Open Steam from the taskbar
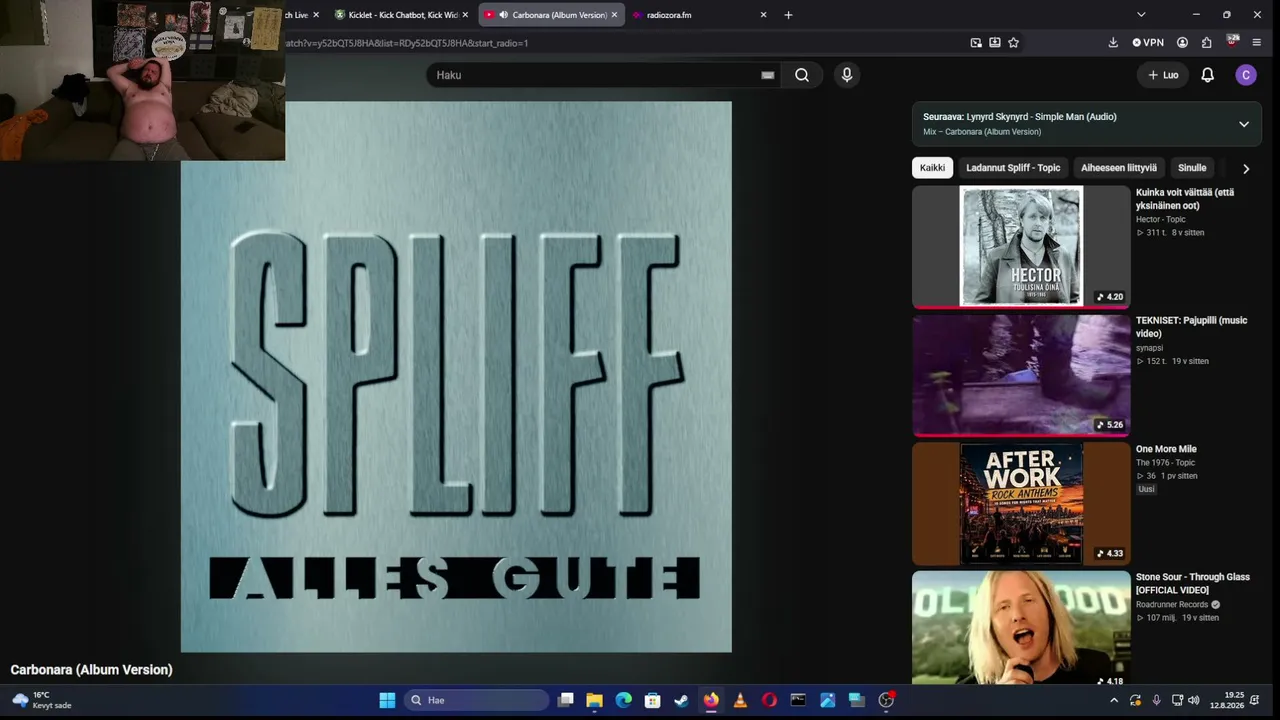Image resolution: width=1280 pixels, height=720 pixels. [x=681, y=700]
